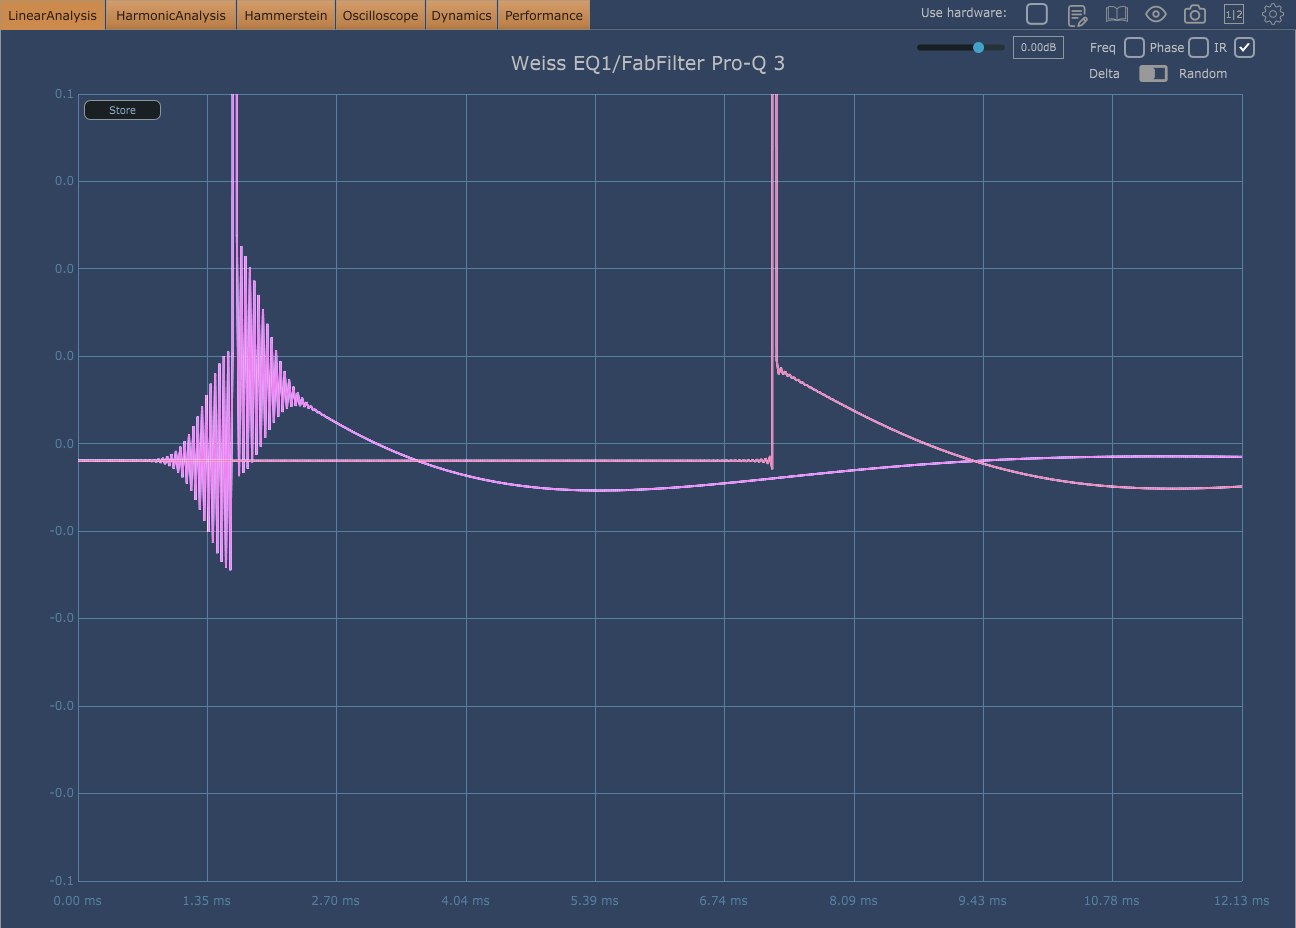Click the 6.74 ms axis label
The width and height of the screenshot is (1296, 928).
click(724, 900)
